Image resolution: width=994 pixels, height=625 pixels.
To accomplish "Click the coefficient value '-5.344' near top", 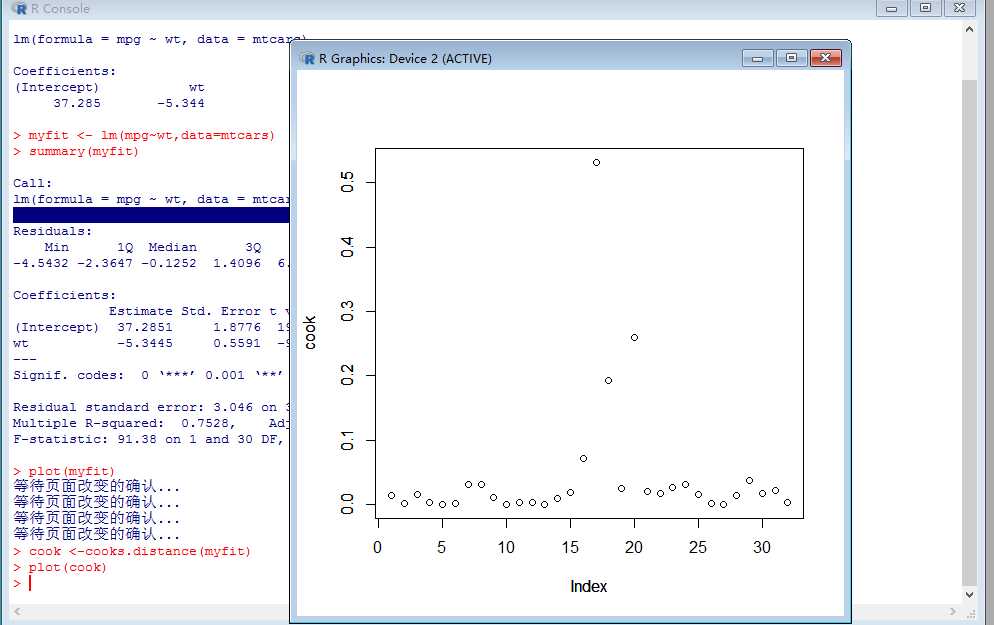I will pyautogui.click(x=181, y=103).
